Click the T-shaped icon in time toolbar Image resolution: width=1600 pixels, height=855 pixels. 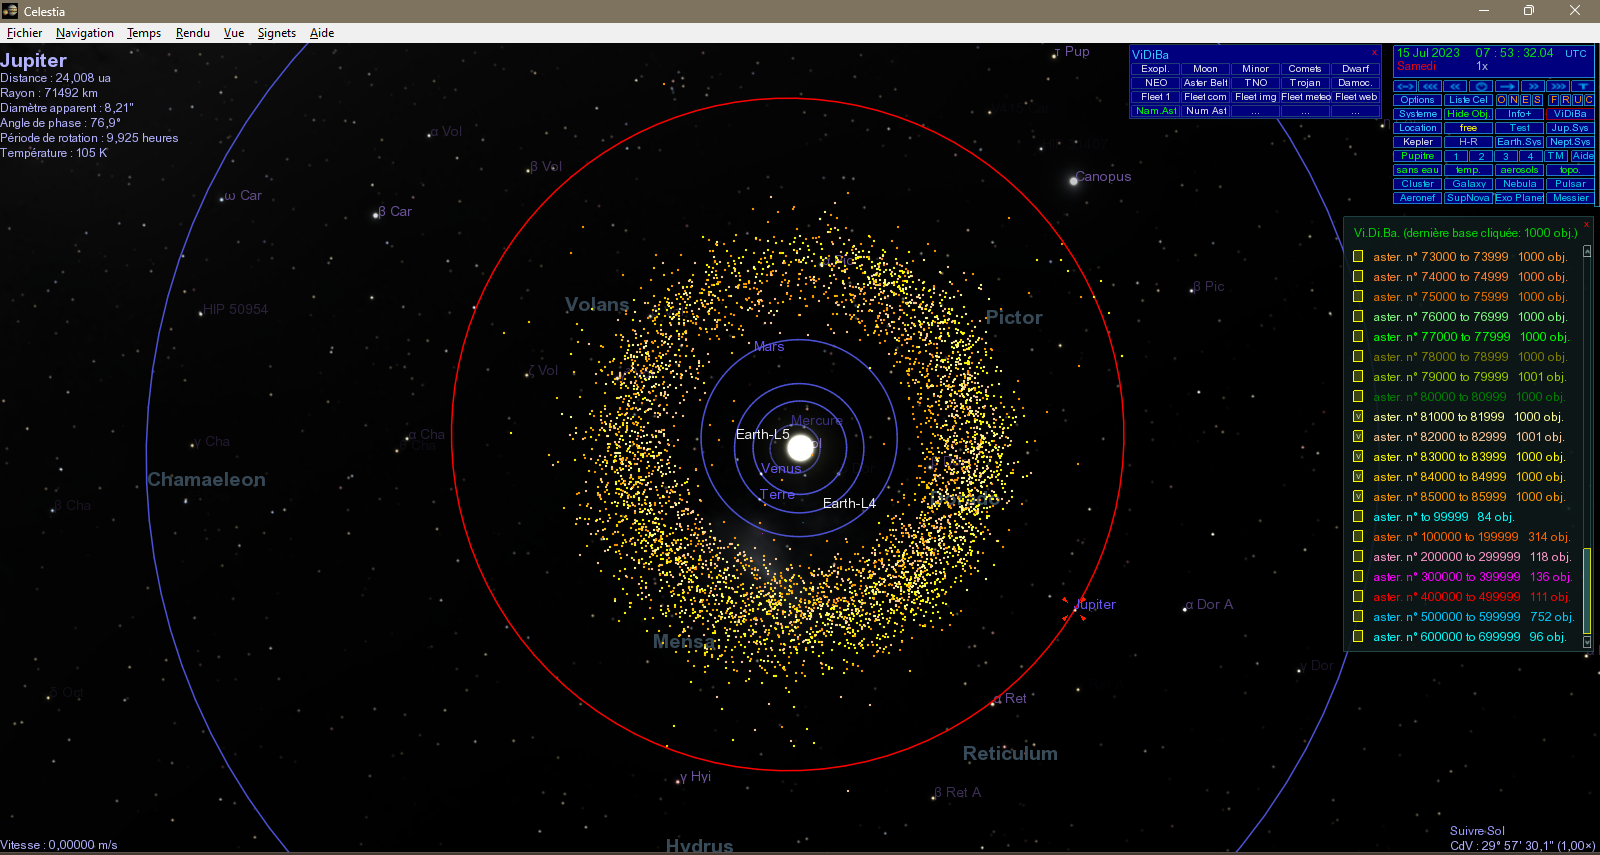1583,86
